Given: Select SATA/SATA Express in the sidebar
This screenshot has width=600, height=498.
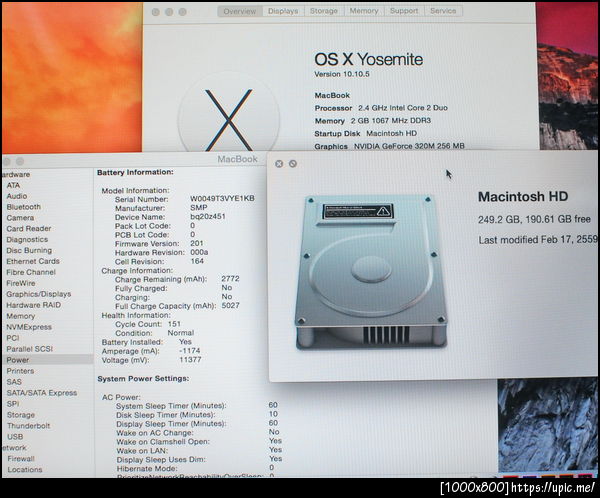Looking at the screenshot, I should pyautogui.click(x=42, y=393).
